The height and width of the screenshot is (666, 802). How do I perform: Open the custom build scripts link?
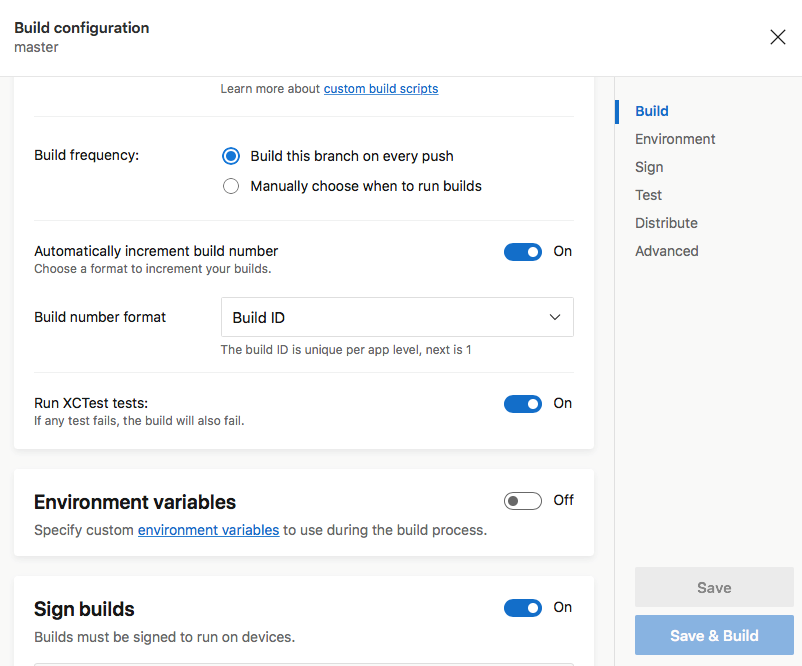point(381,89)
